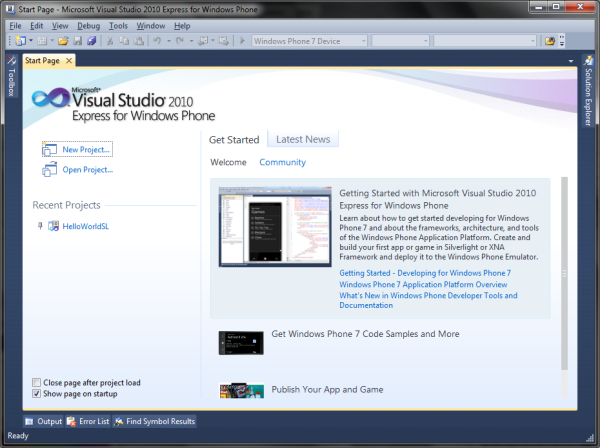This screenshot has height=448, width=600.
Task: Click Get Windows Phone 7 Code Samples heading
Action: point(365,334)
